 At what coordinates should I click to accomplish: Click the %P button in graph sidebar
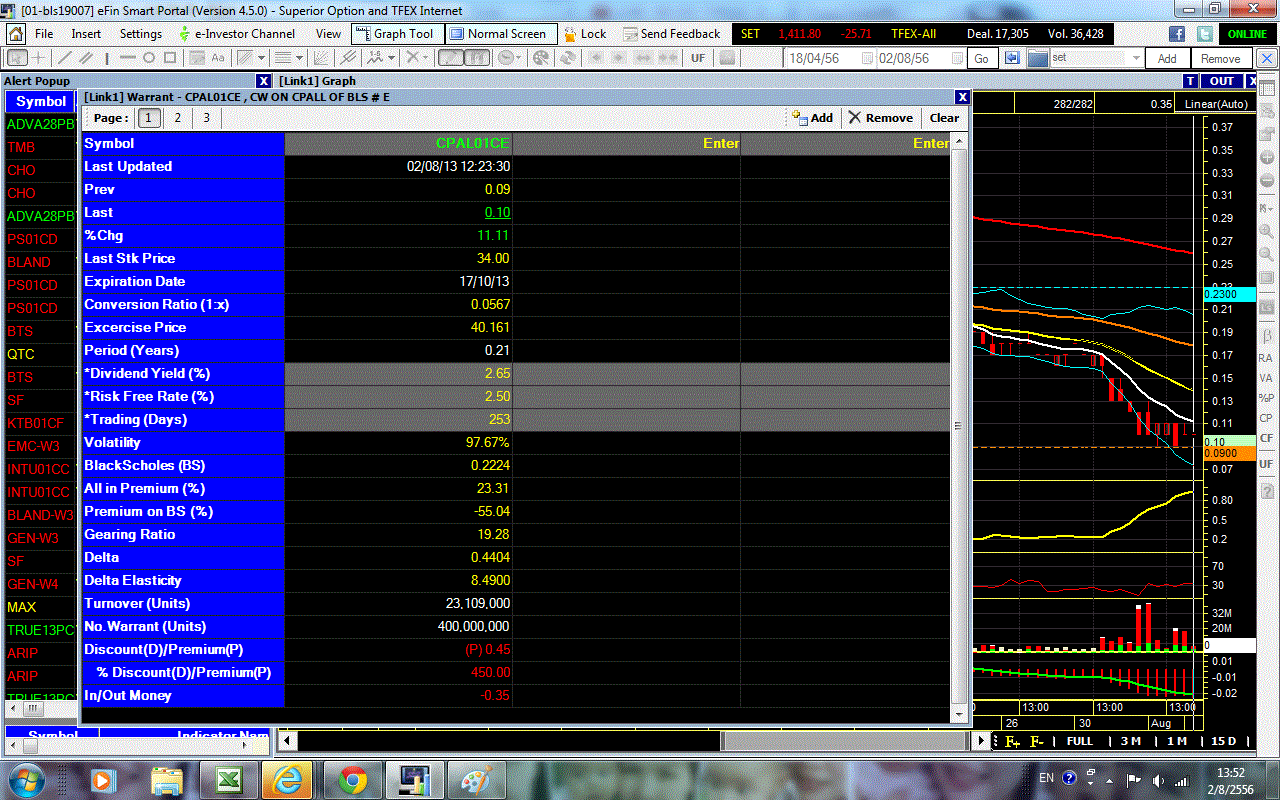coord(1266,398)
